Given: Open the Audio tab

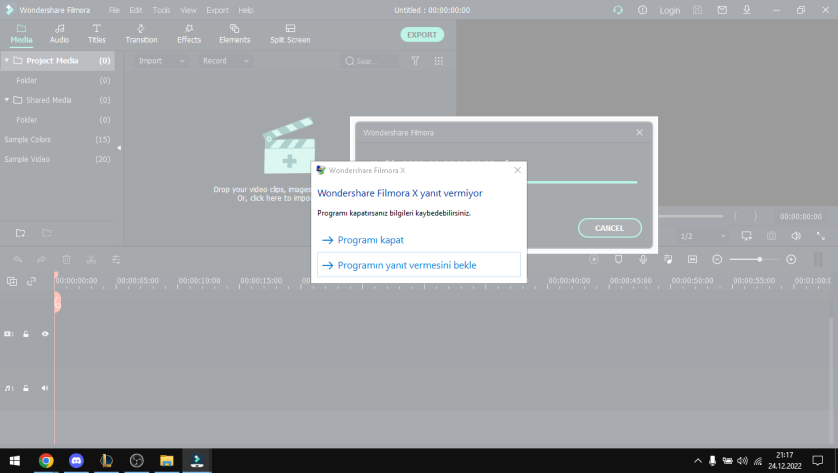Looking at the screenshot, I should (59, 34).
